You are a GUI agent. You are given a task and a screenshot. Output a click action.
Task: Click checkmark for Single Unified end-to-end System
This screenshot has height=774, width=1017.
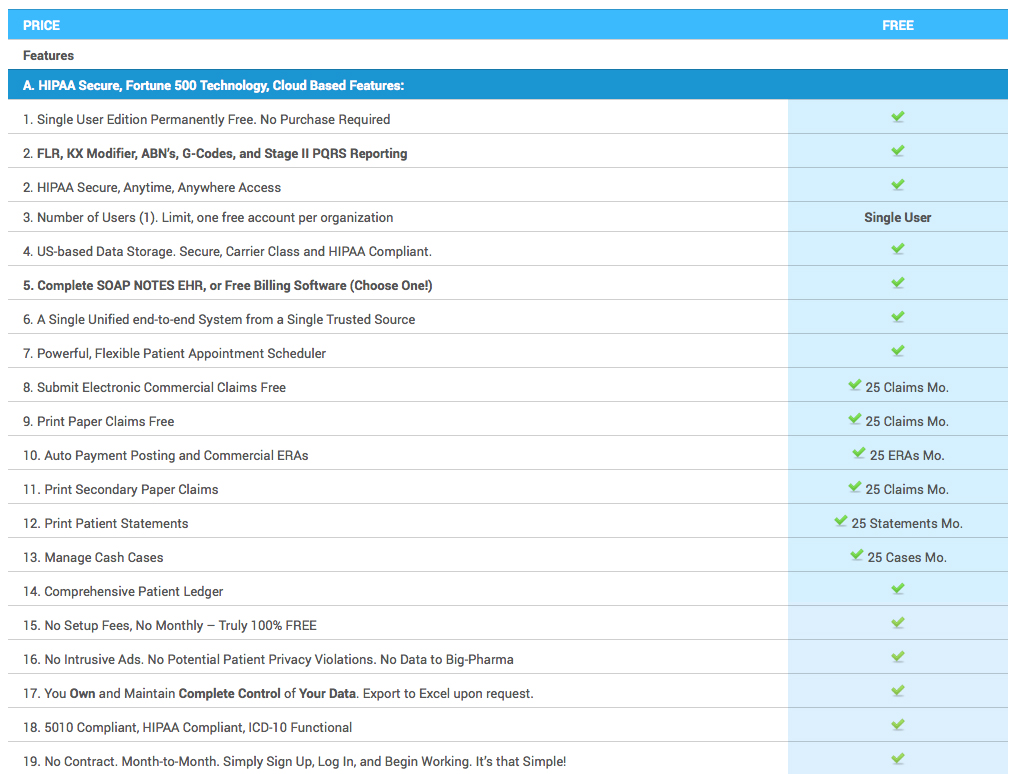(x=898, y=317)
